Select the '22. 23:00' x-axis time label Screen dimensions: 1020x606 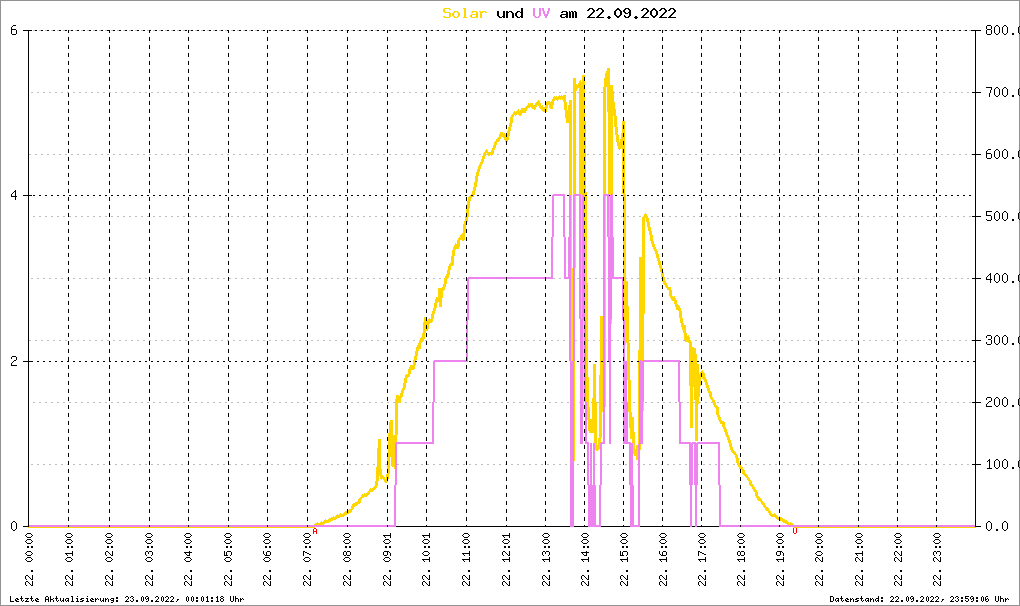pos(936,564)
